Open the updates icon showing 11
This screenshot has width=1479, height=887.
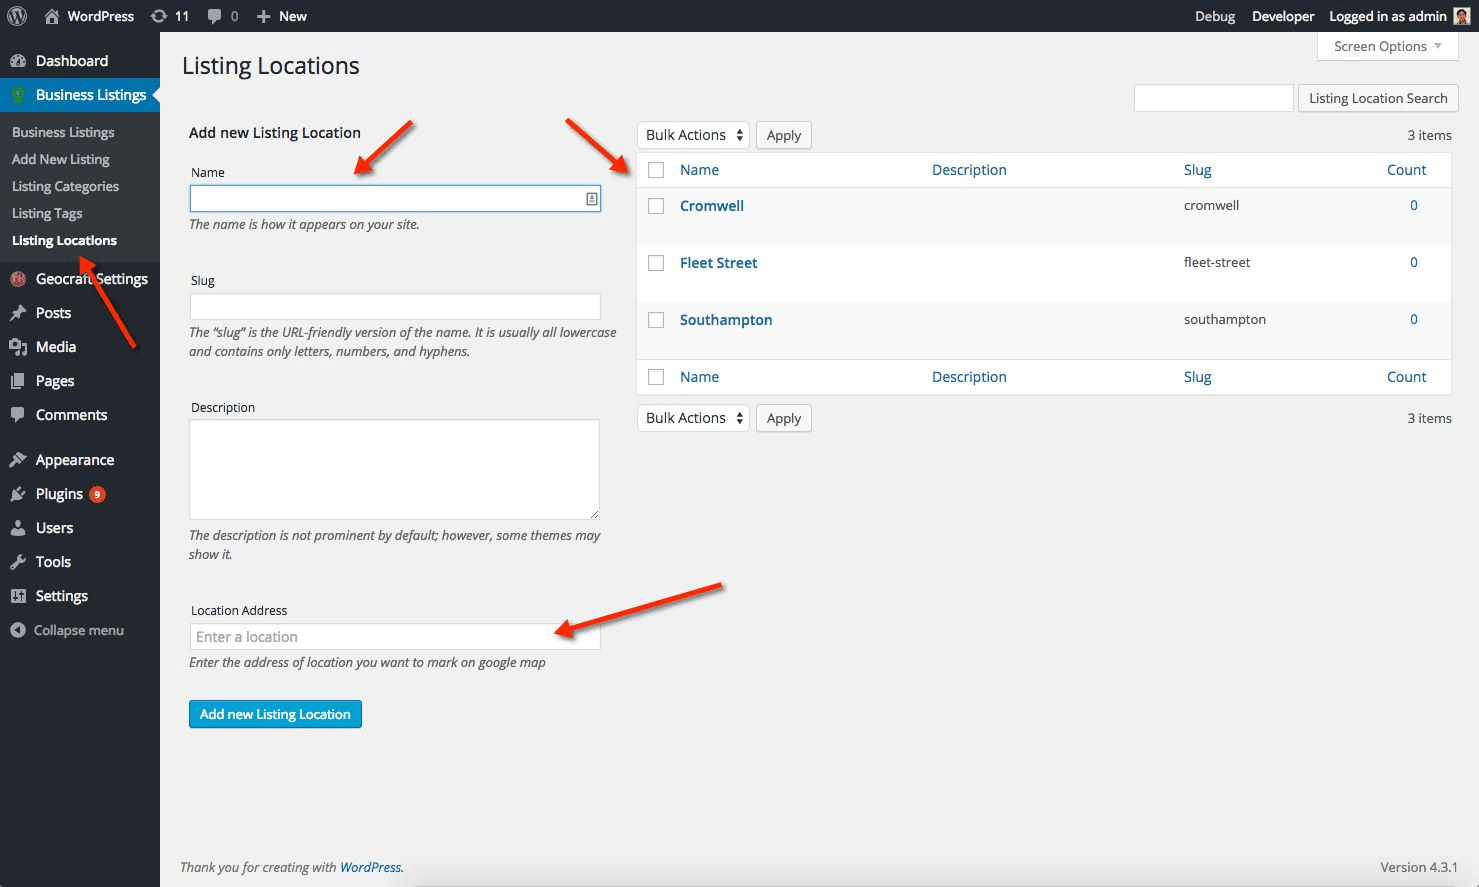(159, 16)
